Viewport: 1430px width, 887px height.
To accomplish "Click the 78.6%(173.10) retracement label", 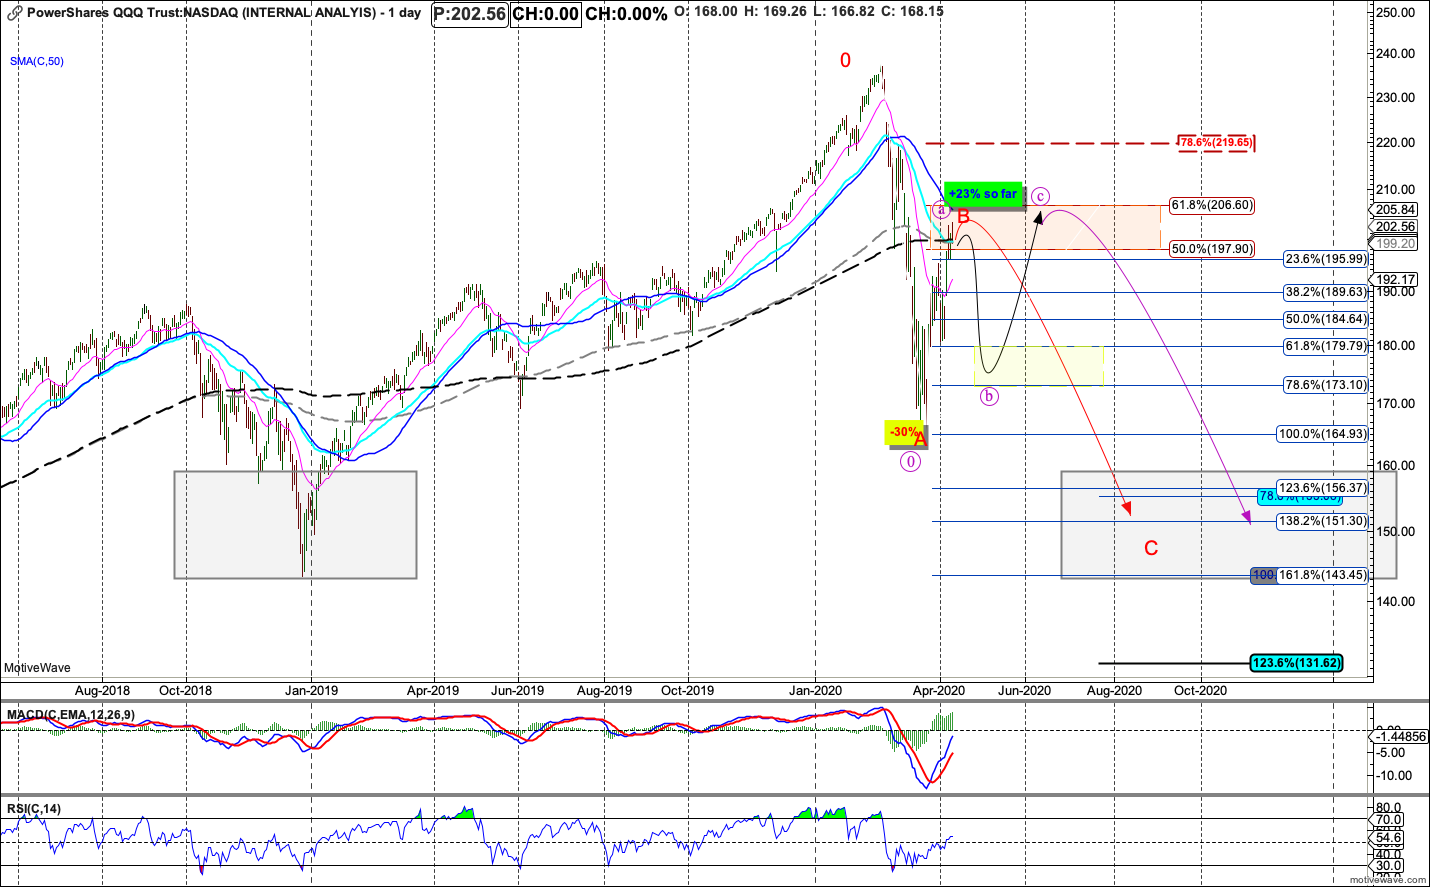I will coord(1326,385).
